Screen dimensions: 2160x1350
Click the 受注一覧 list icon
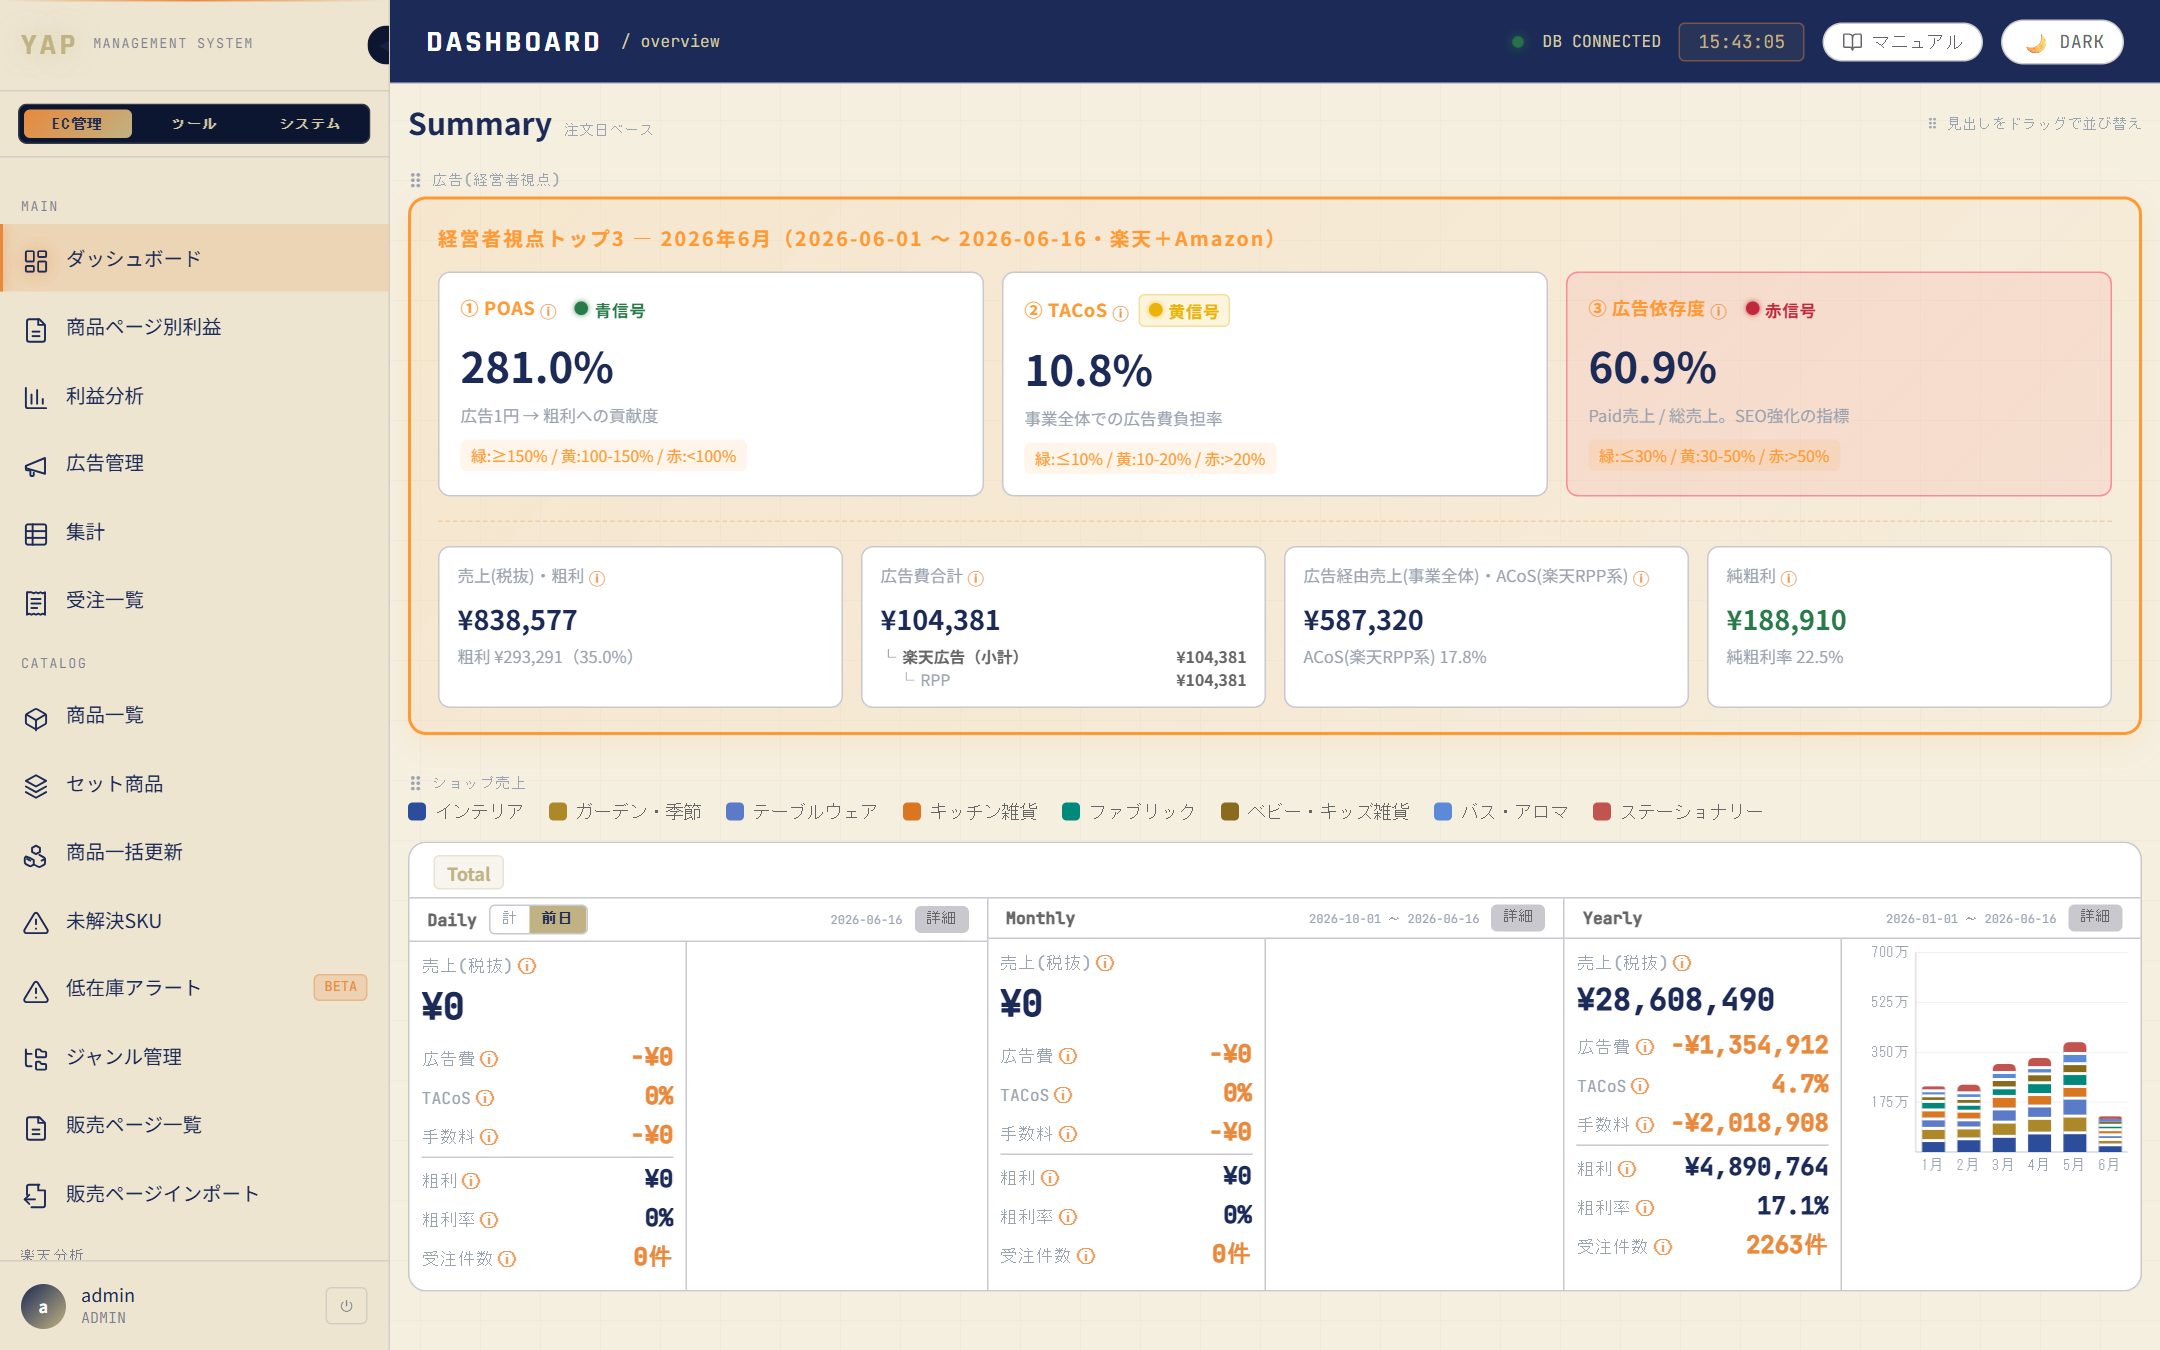pos(36,602)
